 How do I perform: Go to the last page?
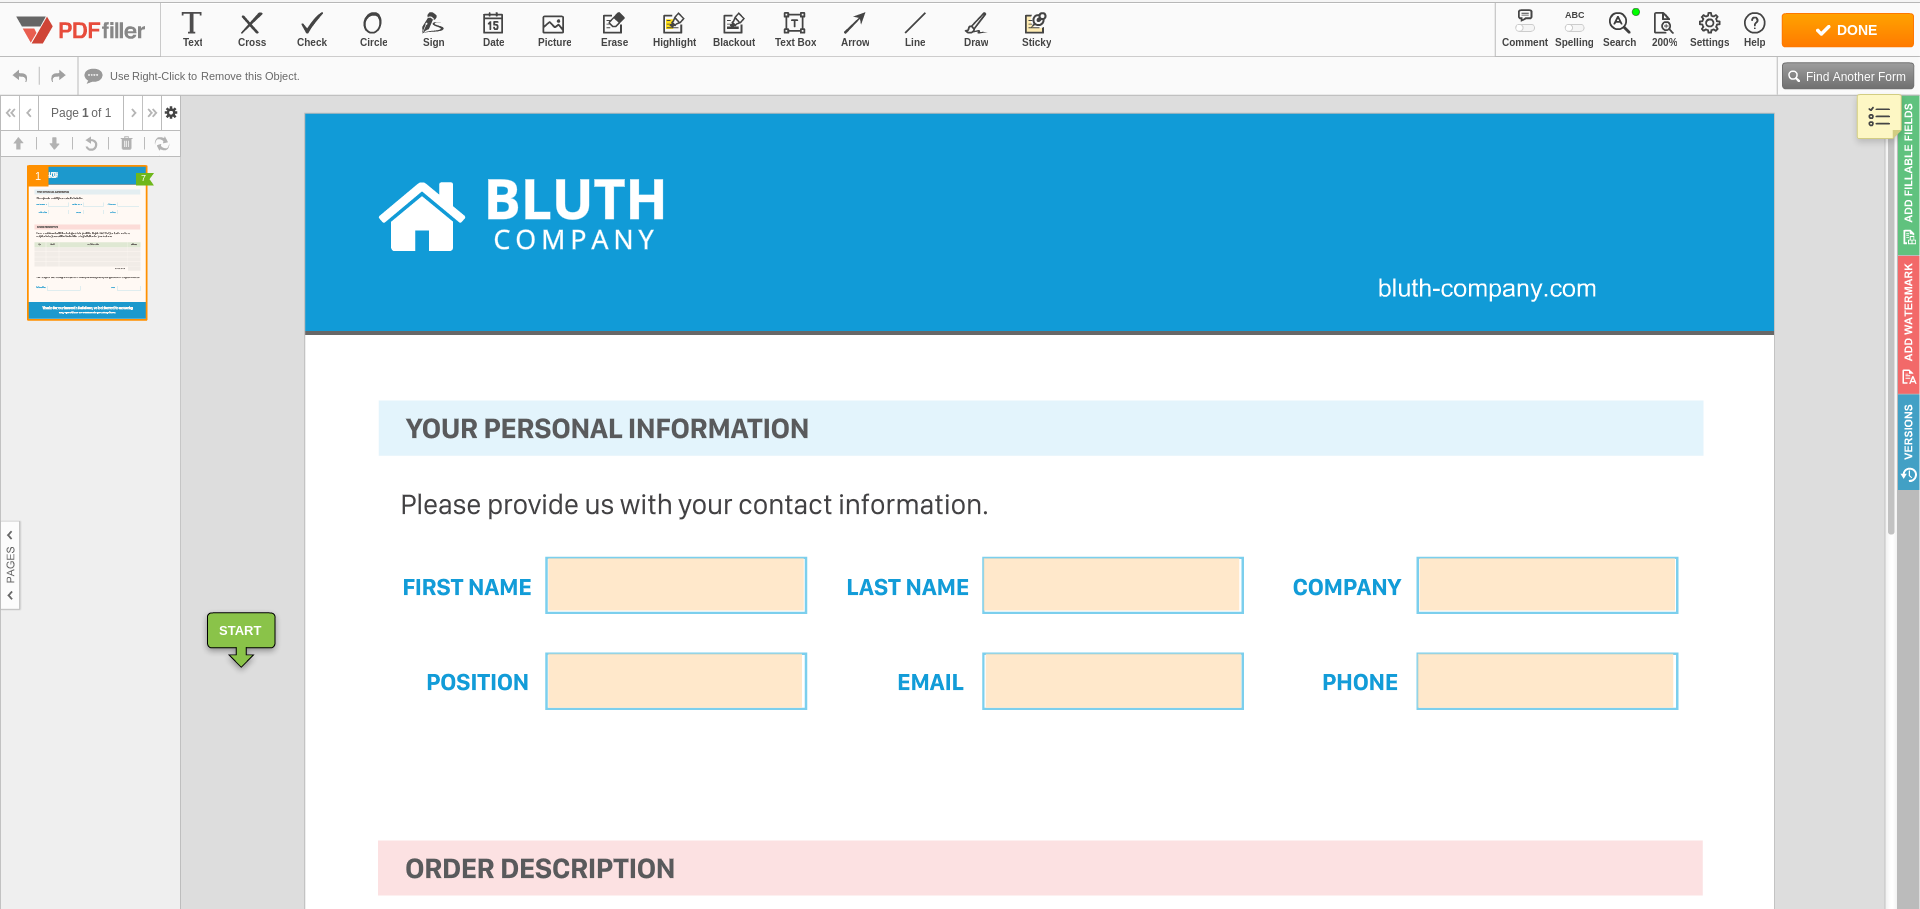pos(152,113)
